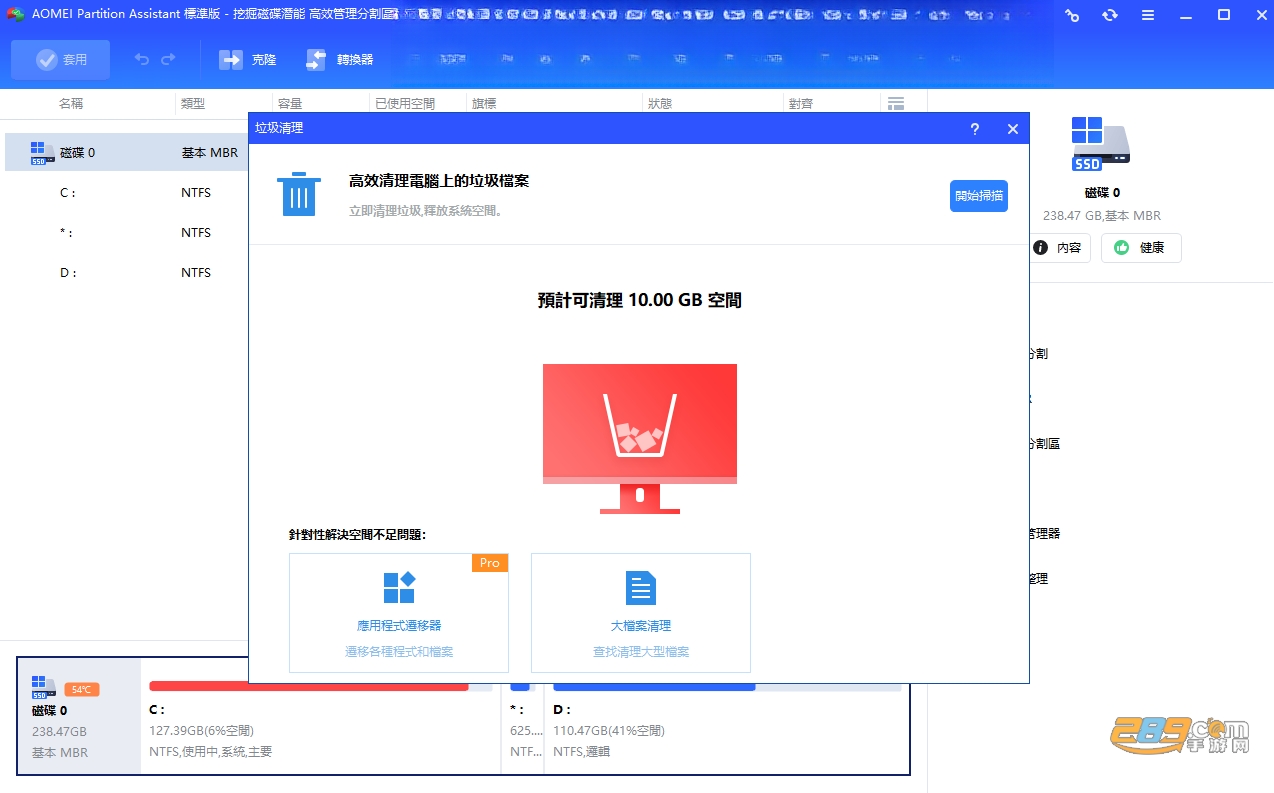
Task: Click the 對齊 column header
Action: point(801,103)
